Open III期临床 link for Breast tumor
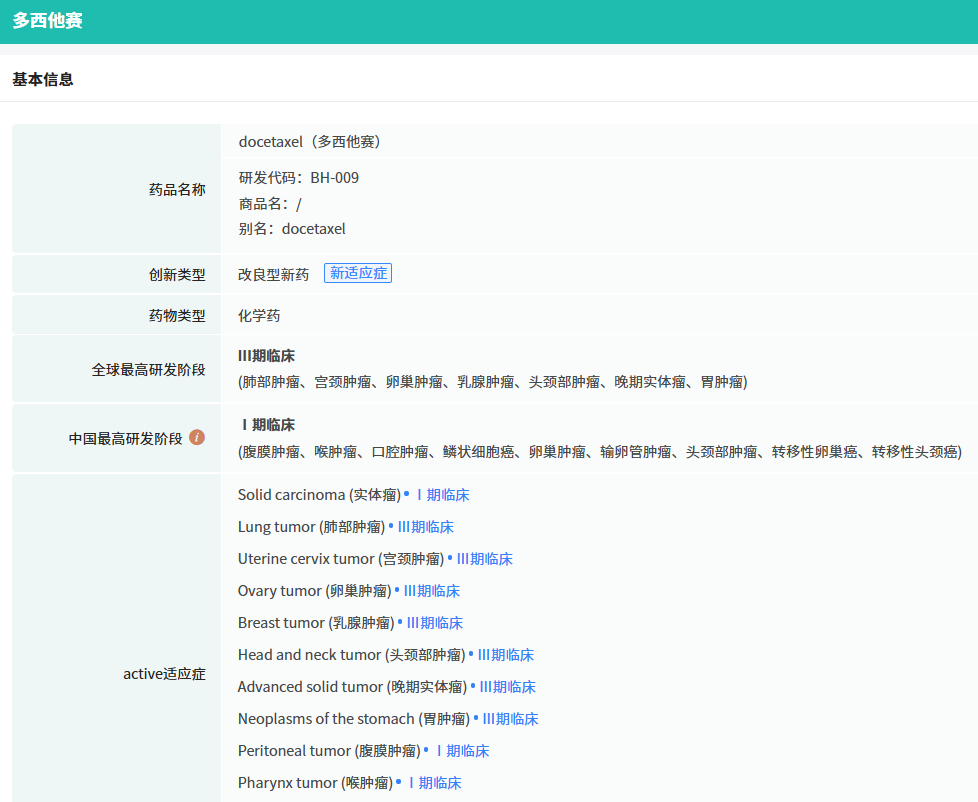Screen dimensions: 978x802 pos(435,623)
